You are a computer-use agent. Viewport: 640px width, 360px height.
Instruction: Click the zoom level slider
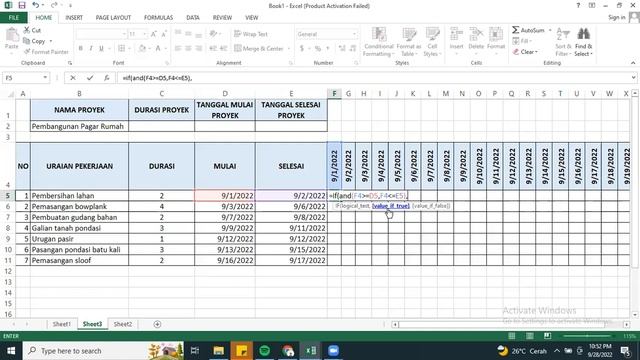point(587,336)
